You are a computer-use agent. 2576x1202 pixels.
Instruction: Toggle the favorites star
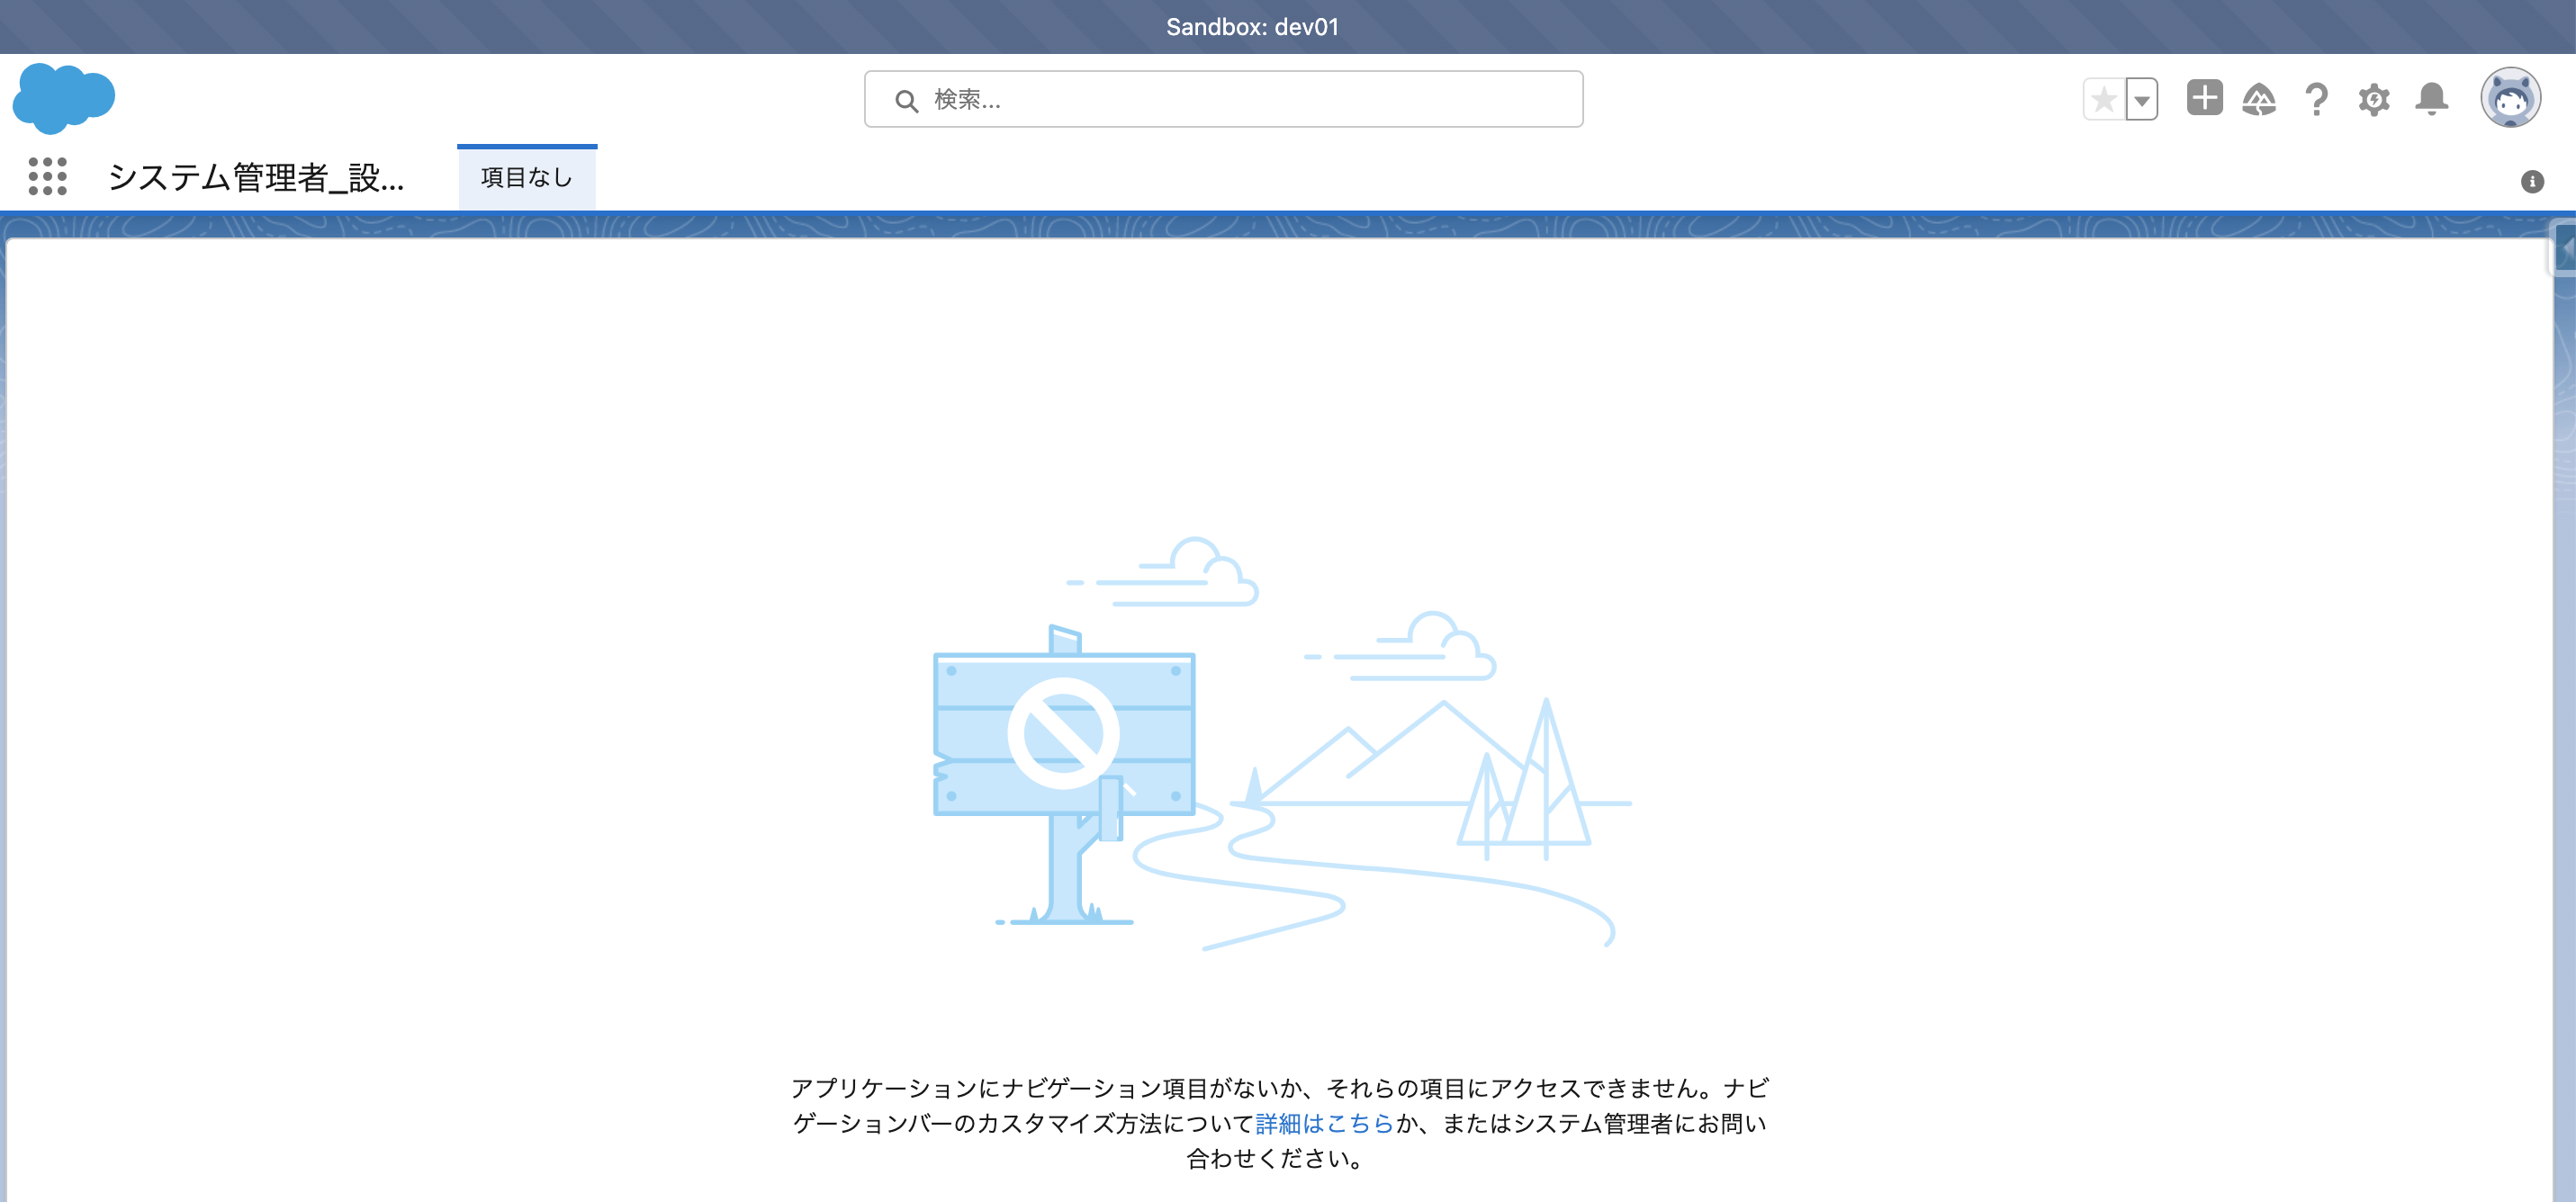pos(2104,98)
